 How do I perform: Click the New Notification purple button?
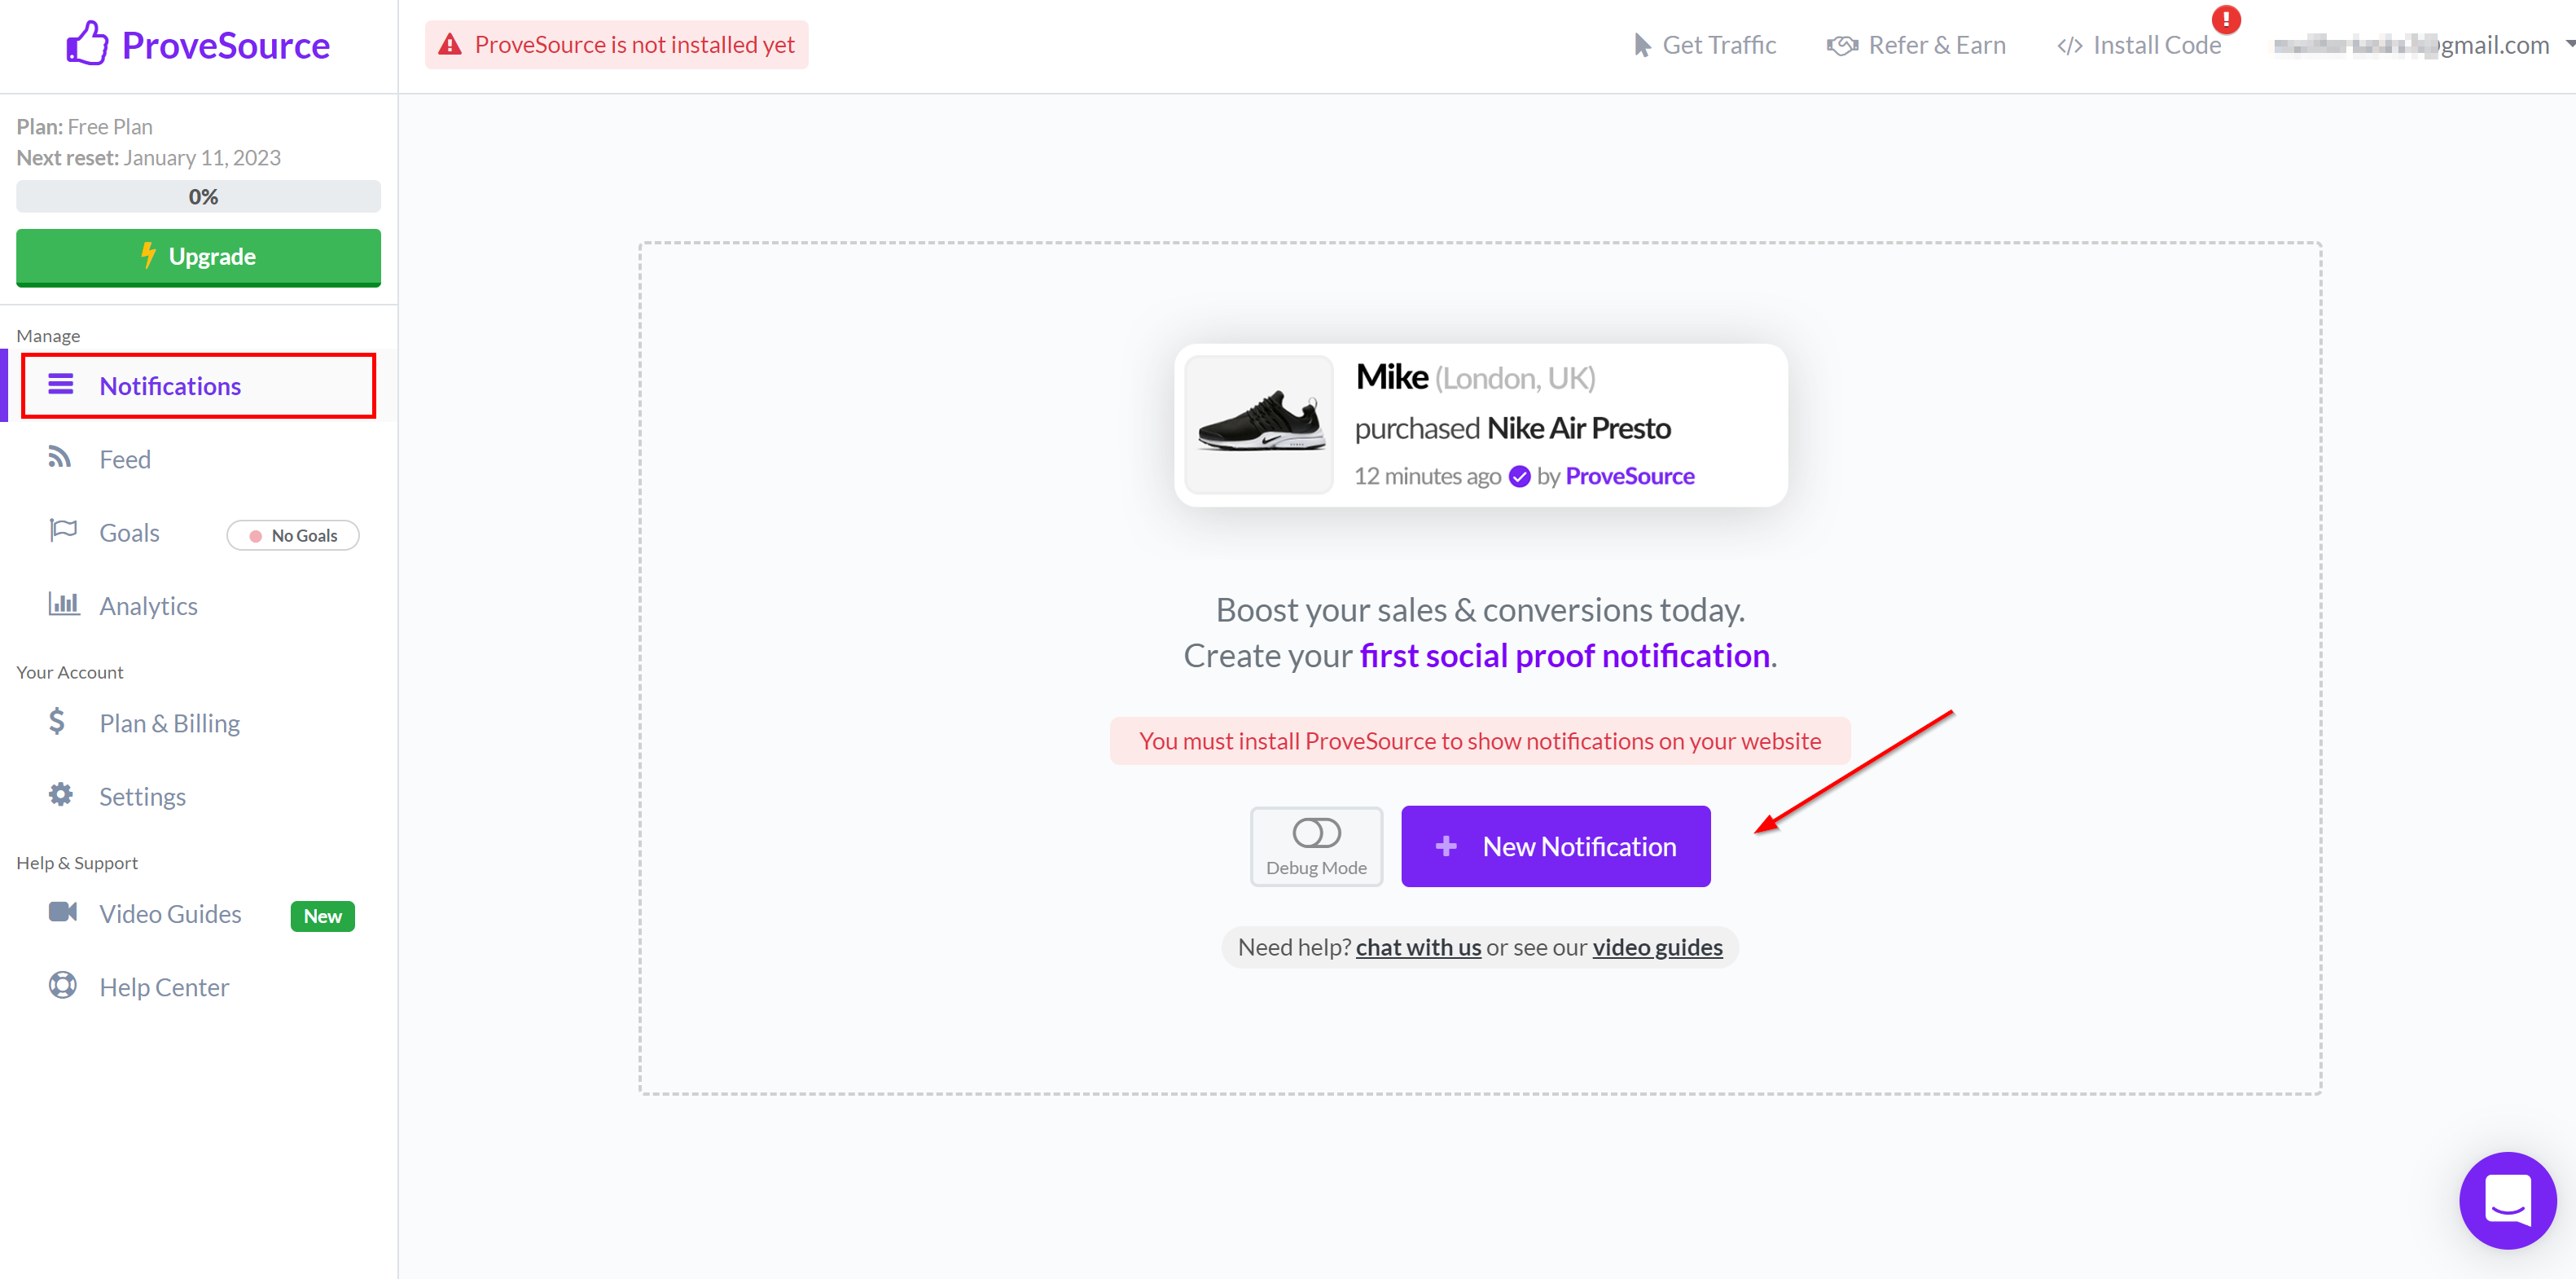coord(1556,845)
